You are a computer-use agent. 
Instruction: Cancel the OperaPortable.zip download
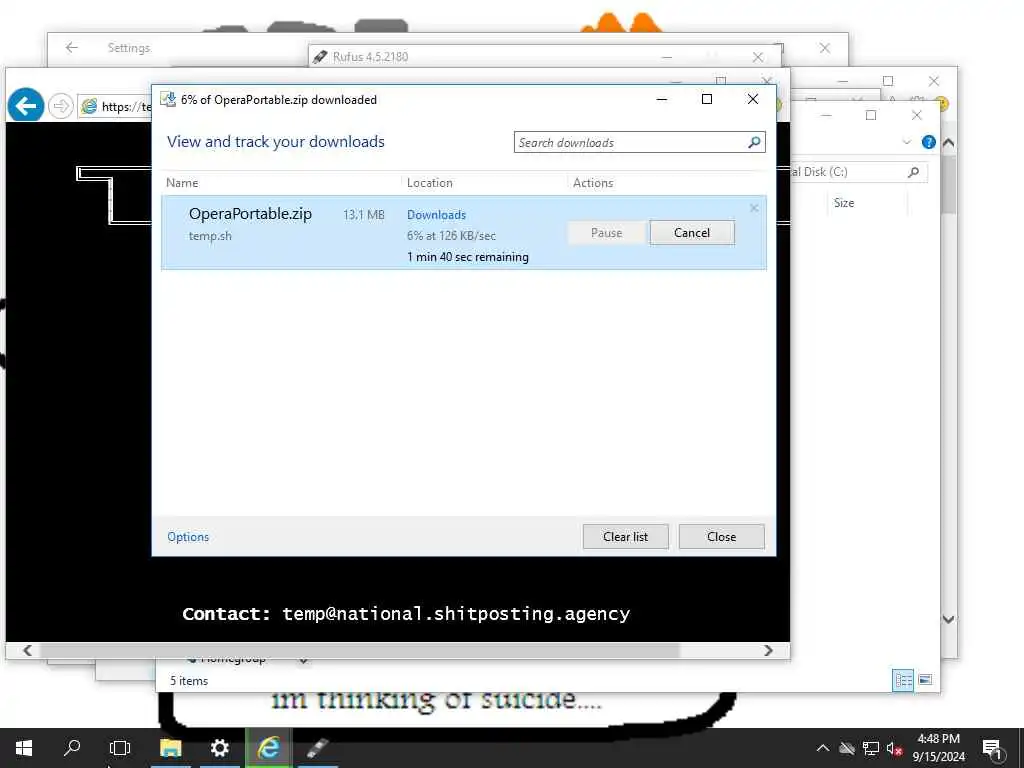point(692,233)
